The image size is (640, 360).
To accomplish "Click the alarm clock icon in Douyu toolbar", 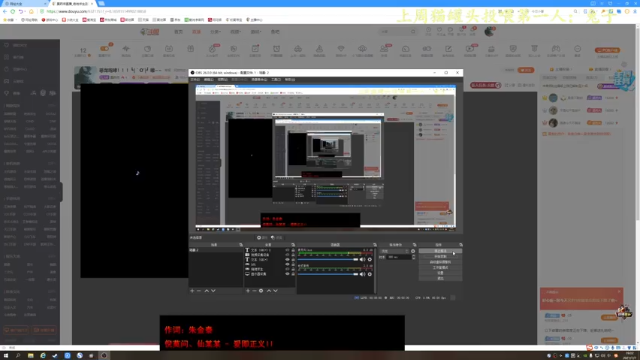I will click(276, 49).
